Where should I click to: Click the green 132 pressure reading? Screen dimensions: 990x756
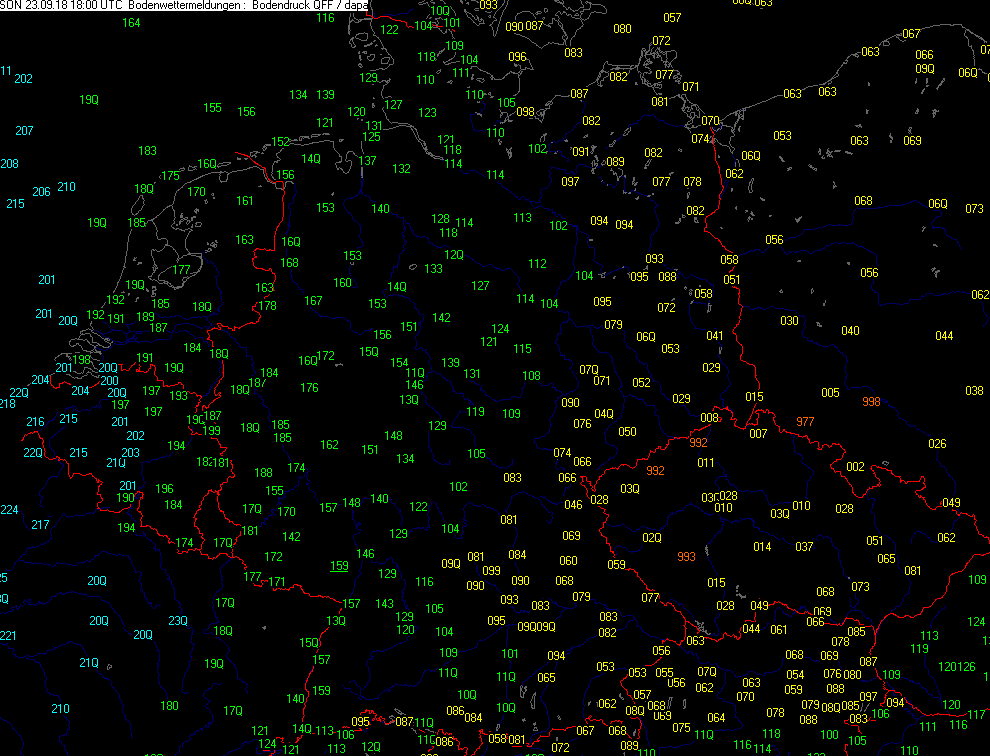pos(401,169)
